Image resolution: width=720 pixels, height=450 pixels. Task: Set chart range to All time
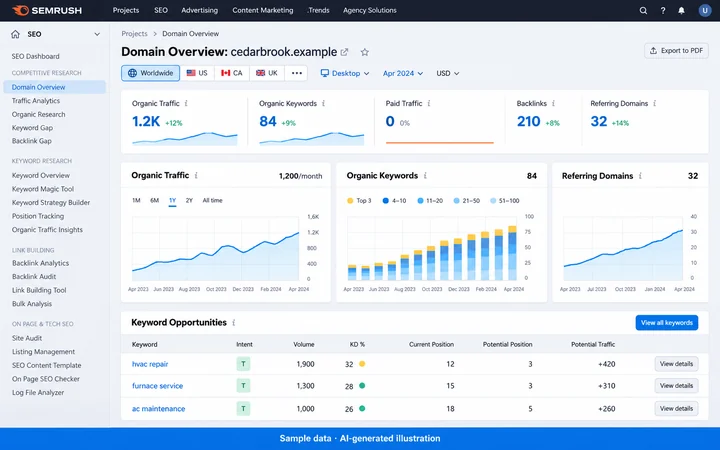[x=212, y=200]
